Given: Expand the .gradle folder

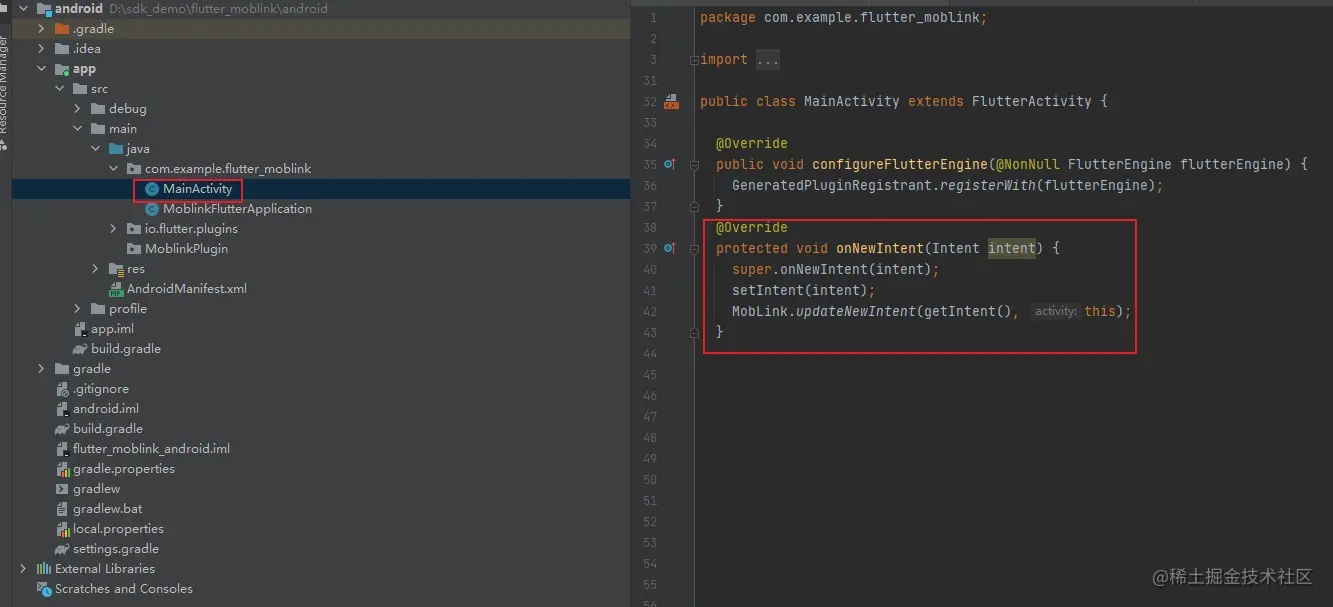Looking at the screenshot, I should click(x=41, y=29).
